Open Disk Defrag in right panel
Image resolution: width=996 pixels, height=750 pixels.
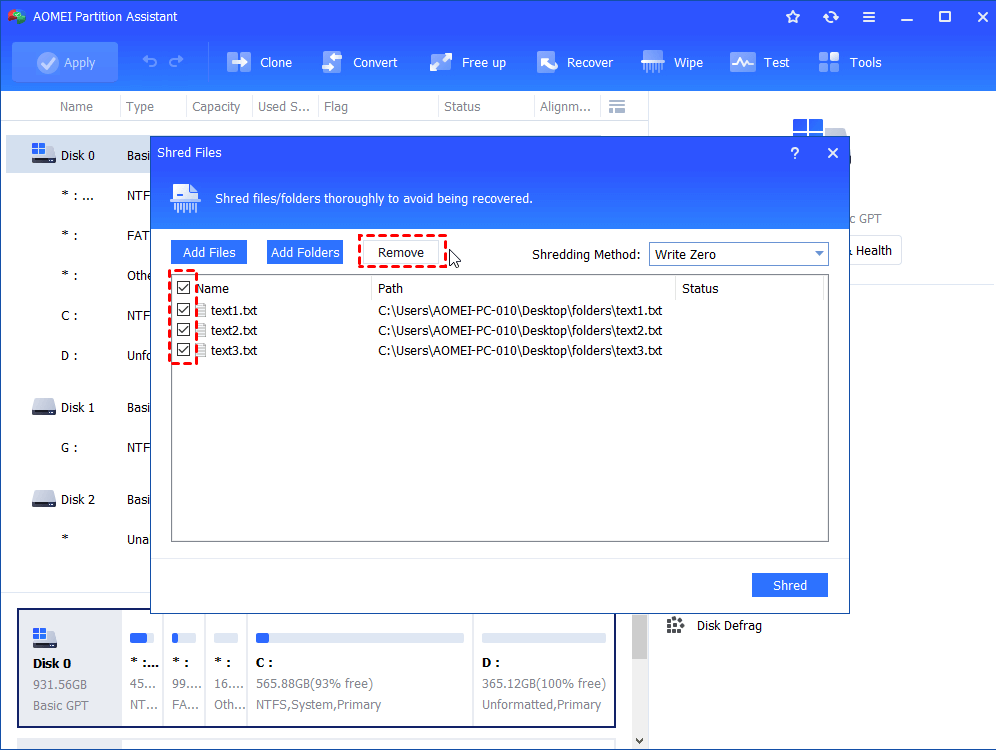click(x=714, y=626)
